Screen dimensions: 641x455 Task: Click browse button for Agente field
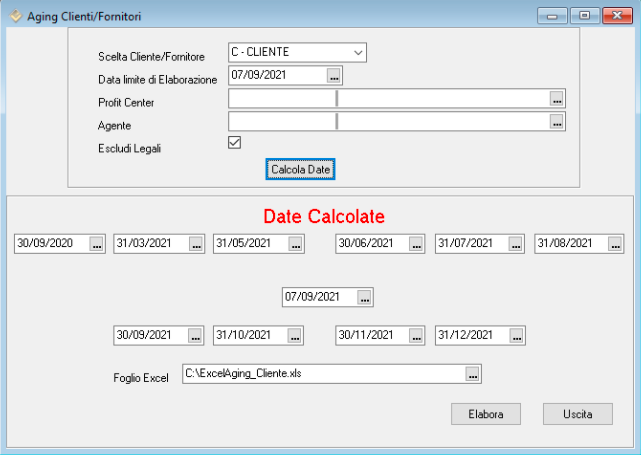tap(557, 121)
